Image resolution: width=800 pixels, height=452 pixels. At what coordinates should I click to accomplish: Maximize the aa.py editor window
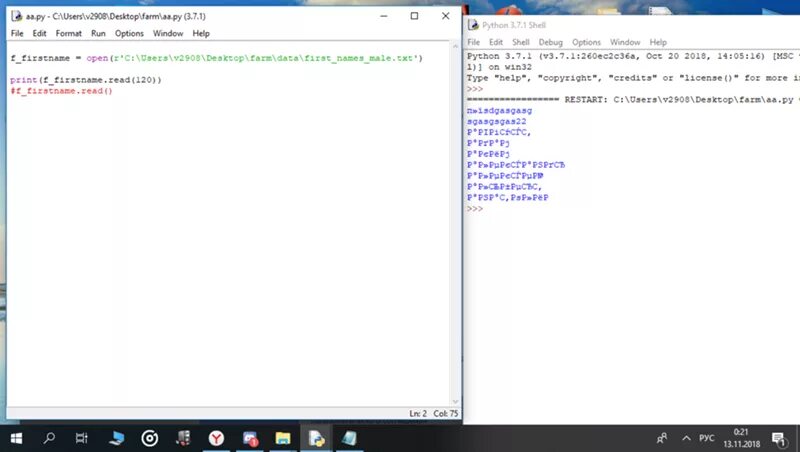[x=414, y=16]
